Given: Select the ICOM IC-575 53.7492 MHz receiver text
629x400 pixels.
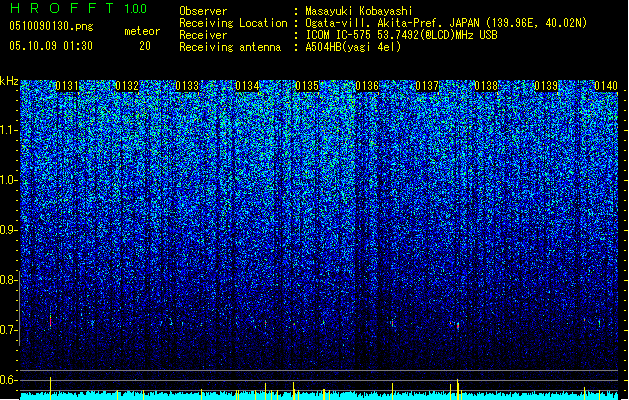Looking at the screenshot, I should pyautogui.click(x=401, y=35).
